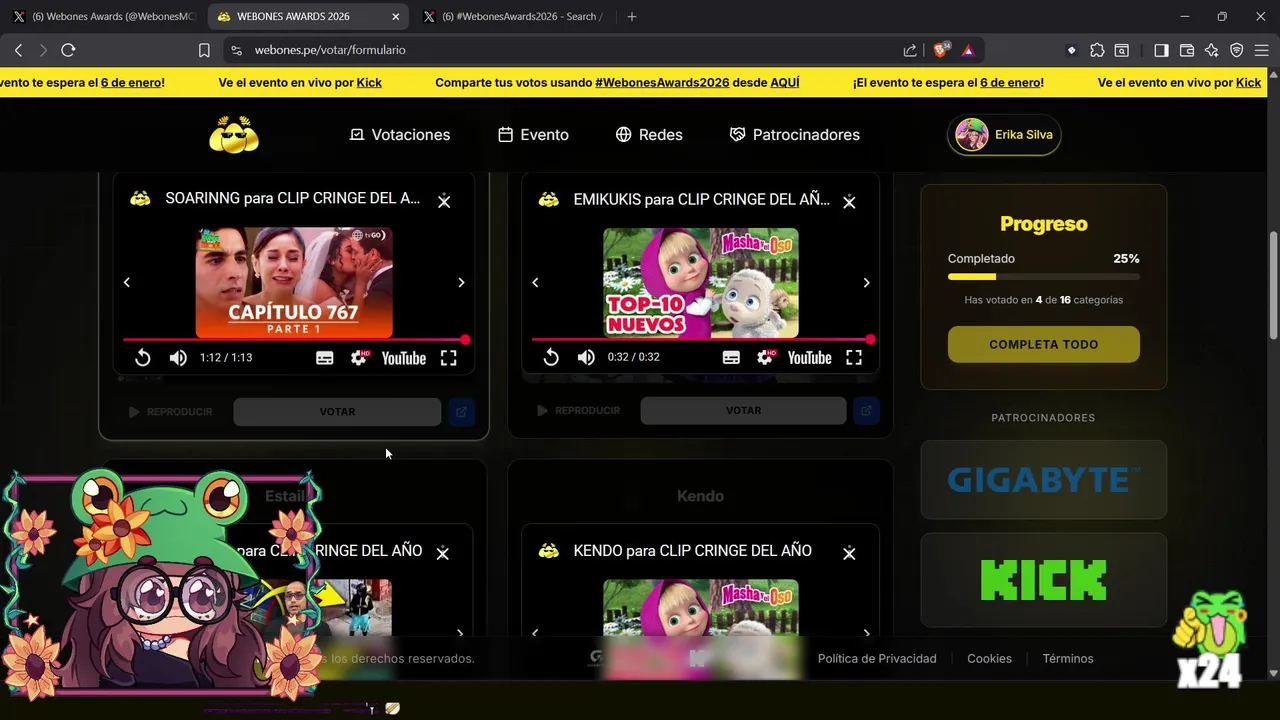Image resolution: width=1280 pixels, height=720 pixels.
Task: Open the Brave wallet icon
Action: (1187, 50)
